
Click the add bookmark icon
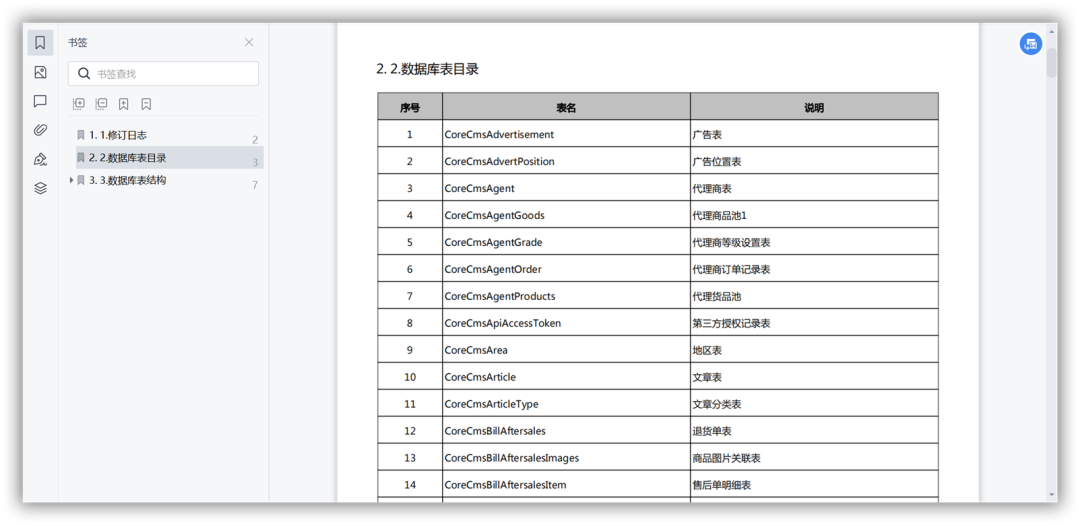coord(123,104)
